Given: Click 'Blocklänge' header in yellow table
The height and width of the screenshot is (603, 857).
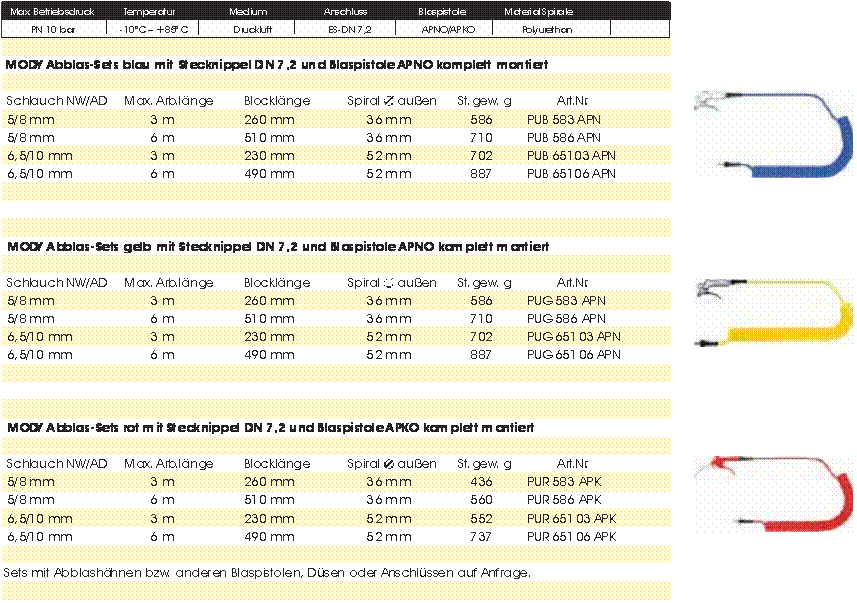Looking at the screenshot, I should point(277,283).
